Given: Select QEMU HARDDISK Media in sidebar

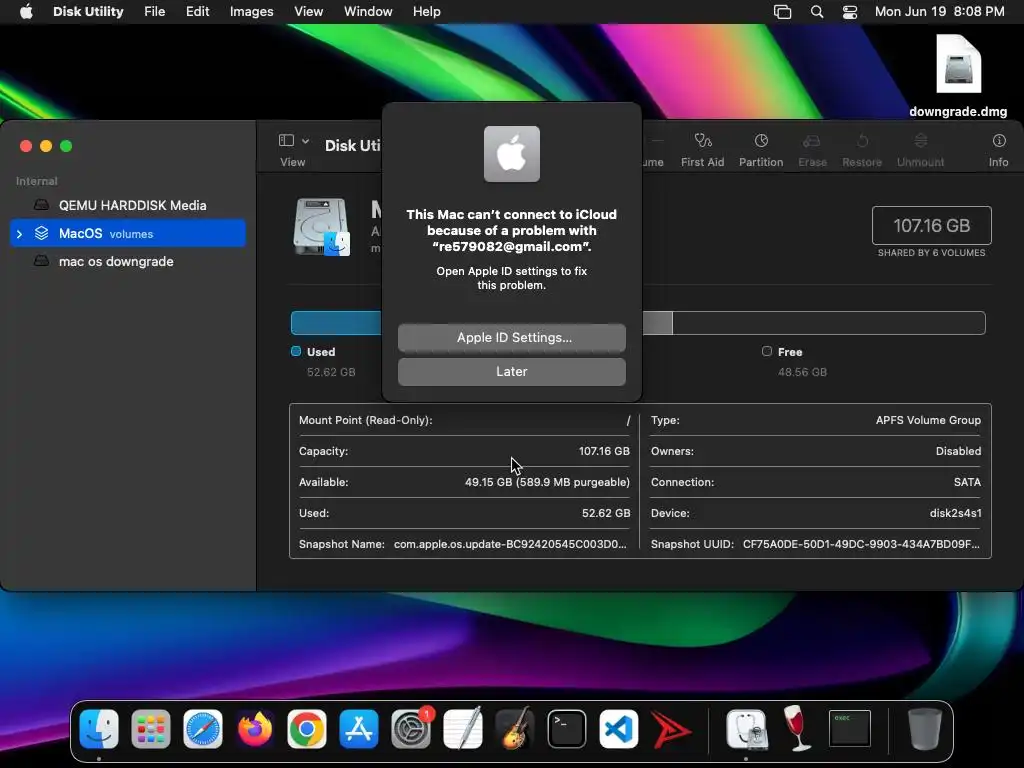Looking at the screenshot, I should pos(133,205).
